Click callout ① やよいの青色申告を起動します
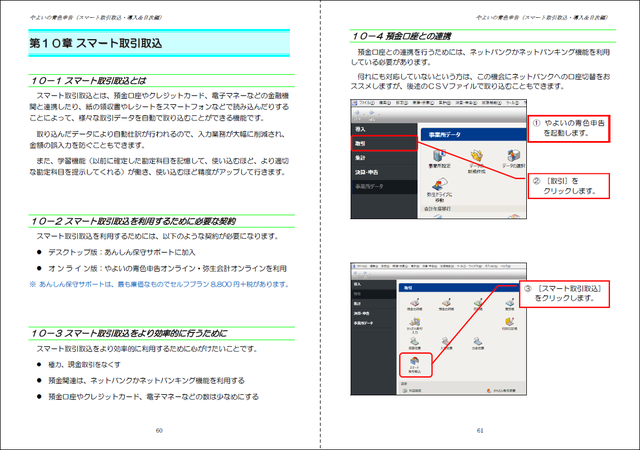 569,128
